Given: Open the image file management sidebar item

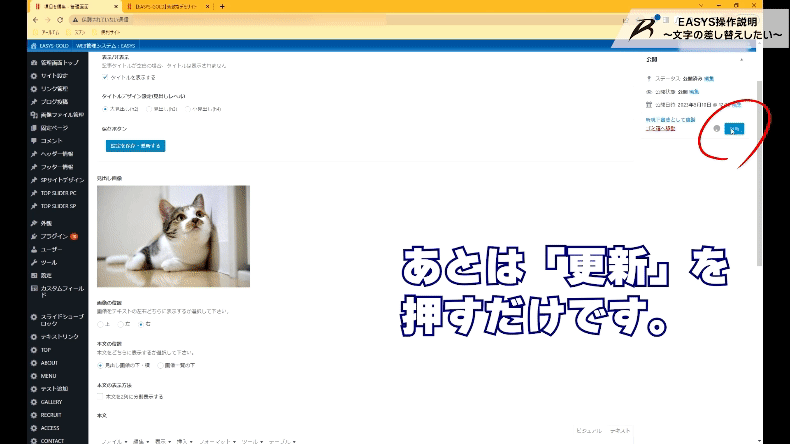Looking at the screenshot, I should [57, 115].
